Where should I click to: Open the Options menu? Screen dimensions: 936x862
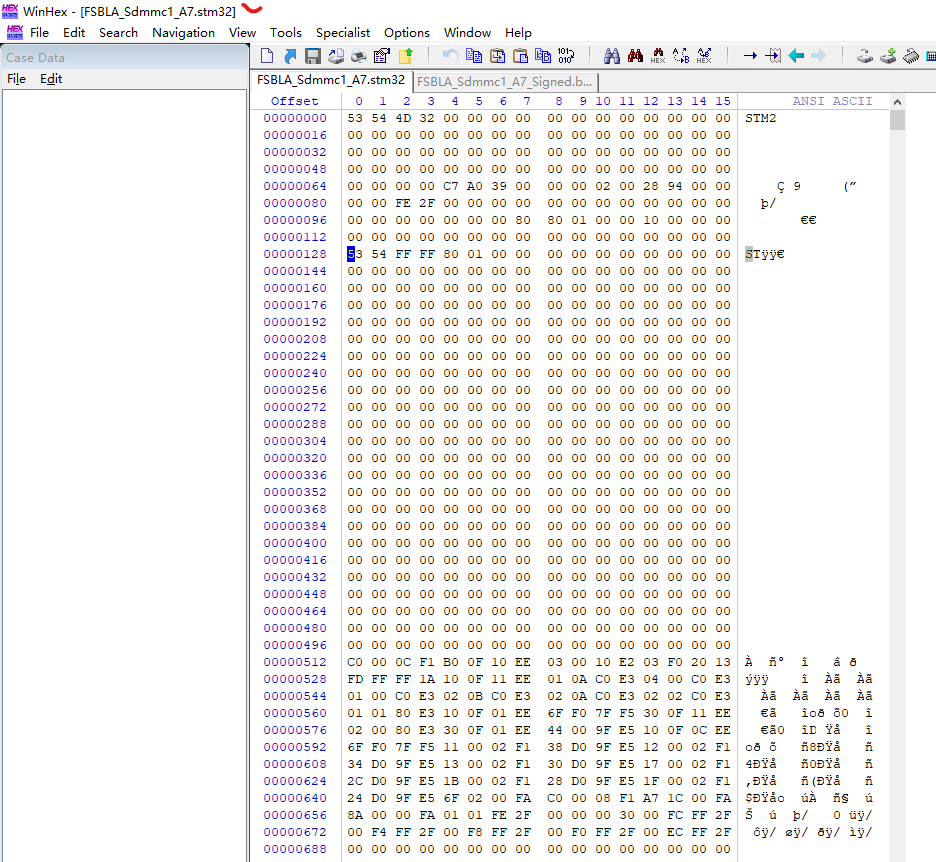[x=406, y=32]
